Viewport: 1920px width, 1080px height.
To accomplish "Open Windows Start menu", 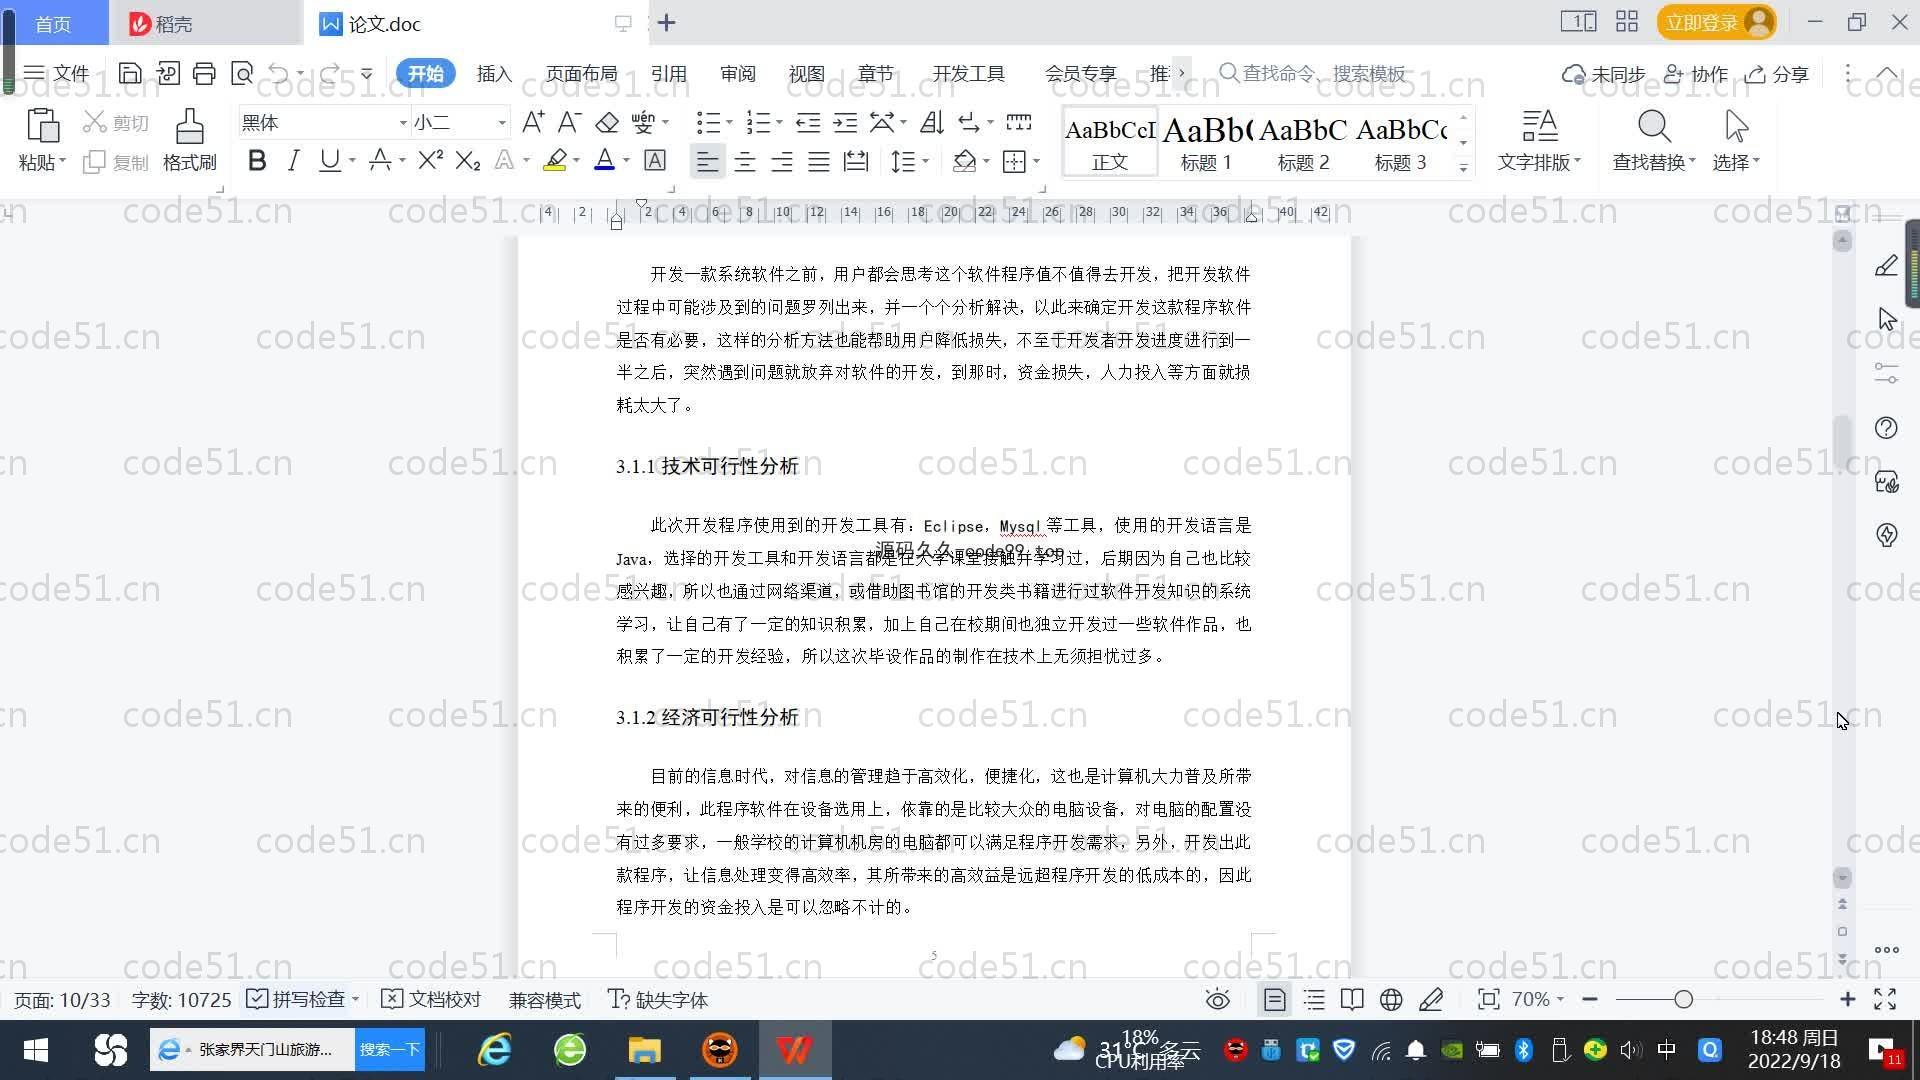I will (36, 1049).
